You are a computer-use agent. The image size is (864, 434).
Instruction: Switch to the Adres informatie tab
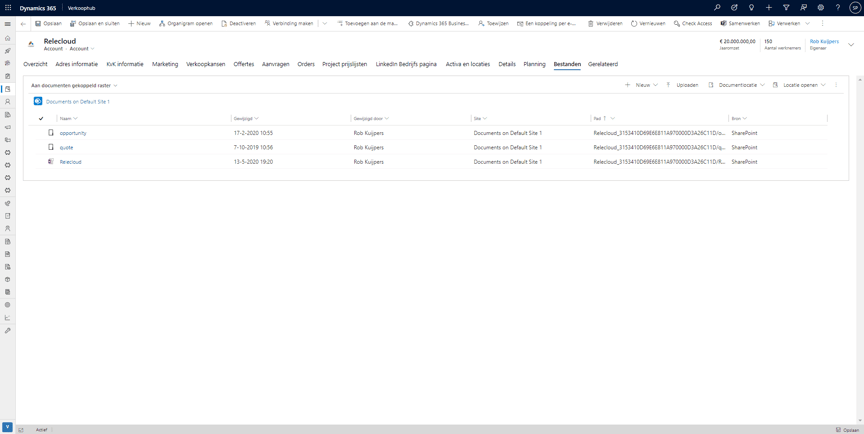[77, 64]
